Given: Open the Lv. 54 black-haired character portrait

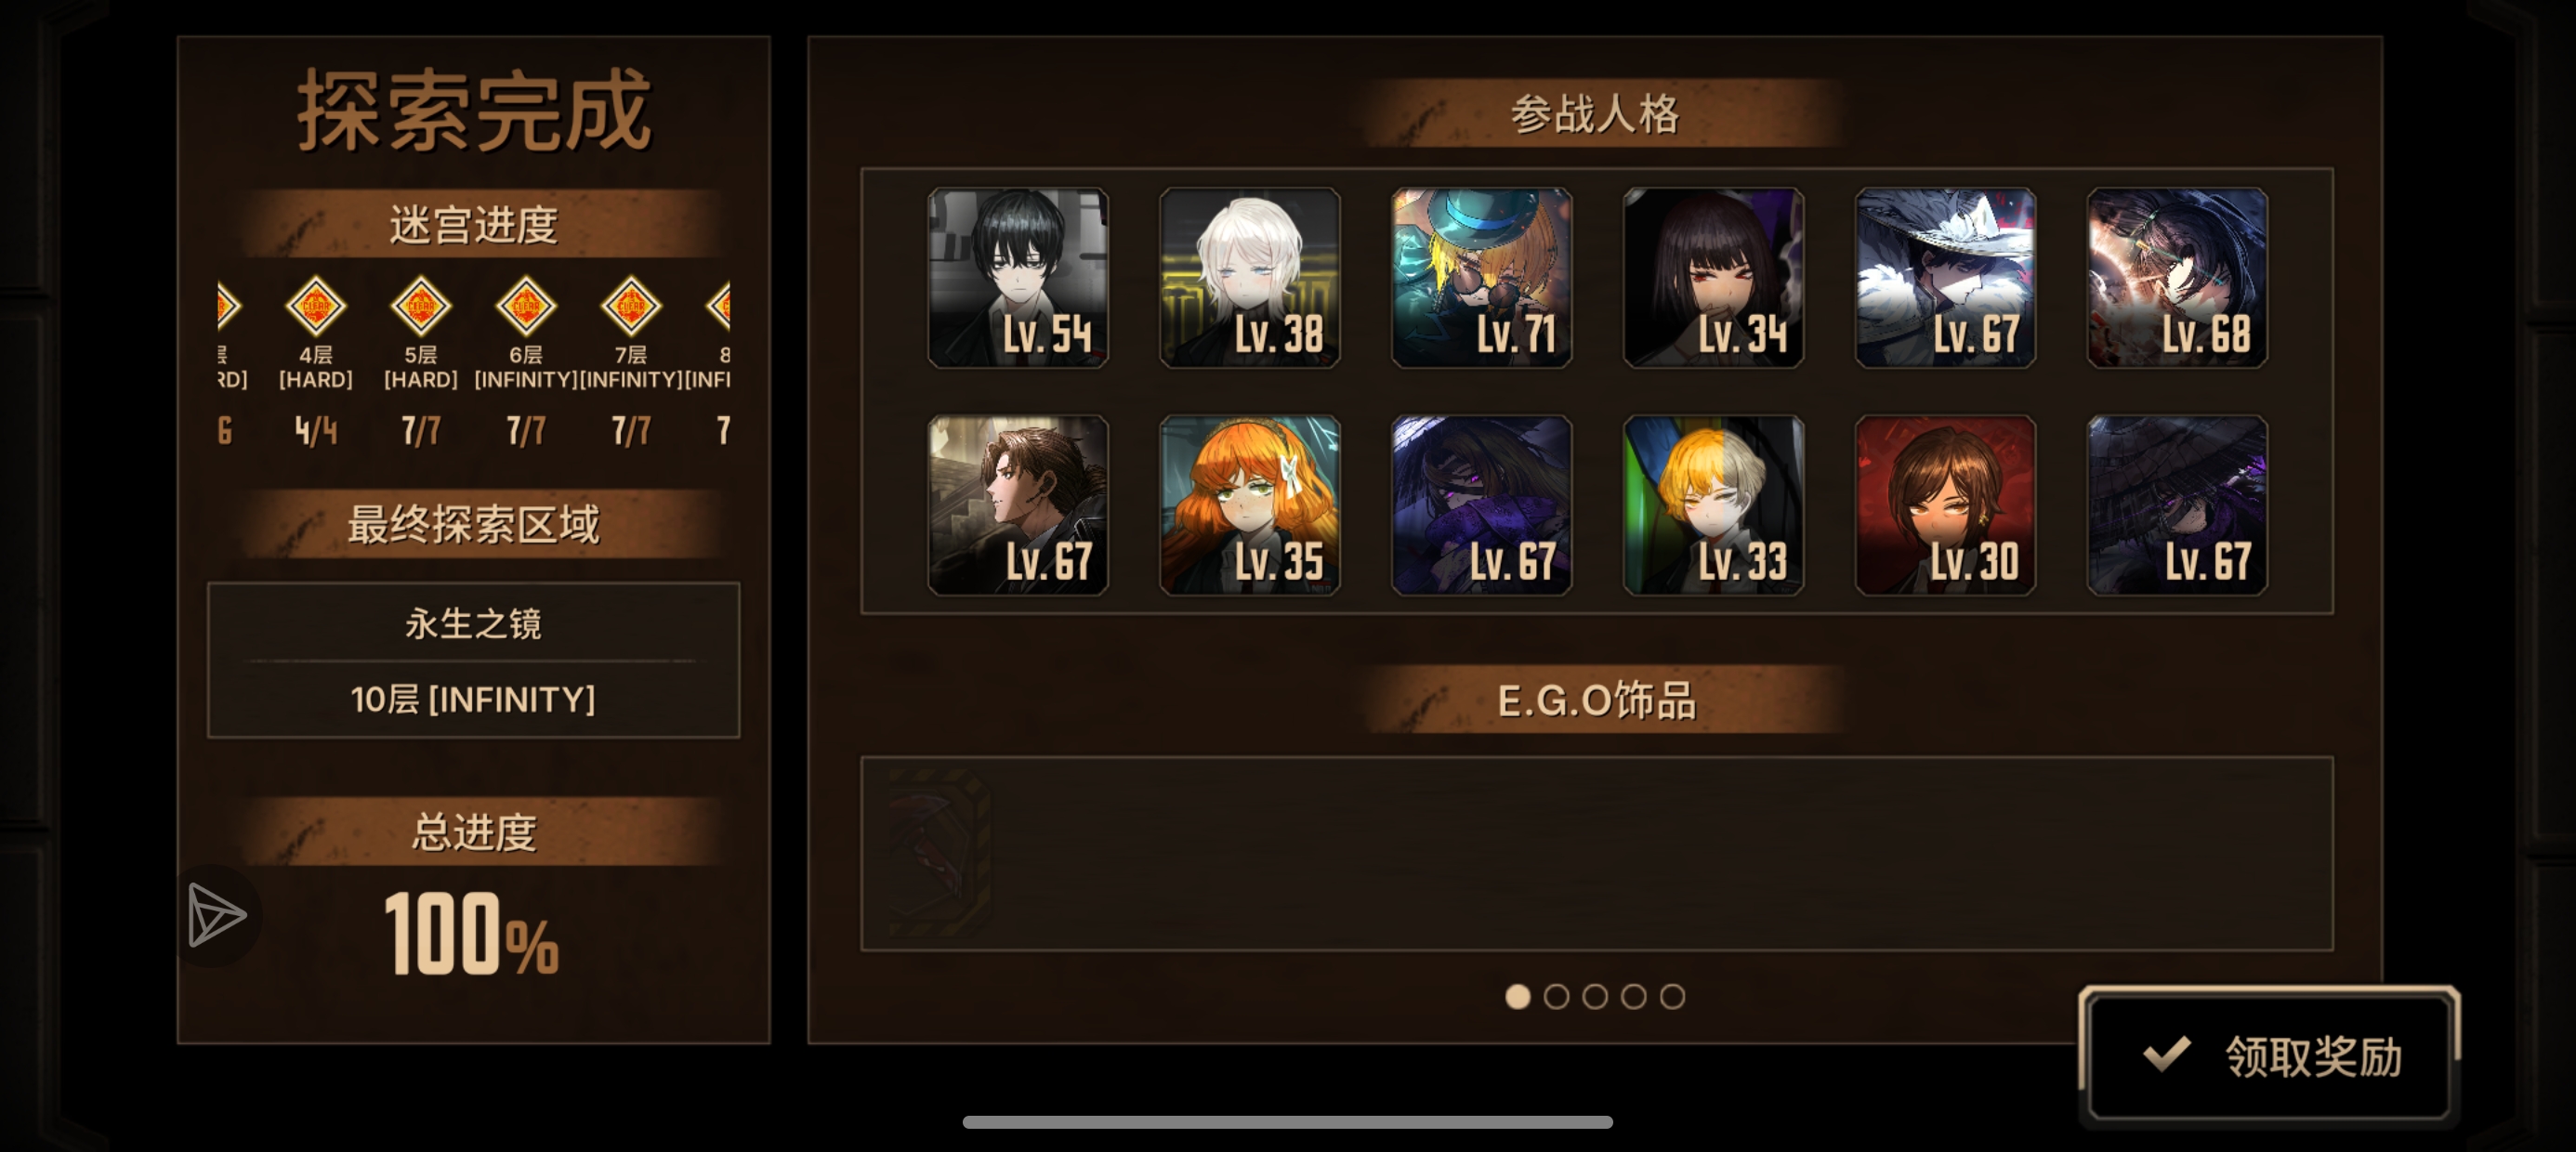Looking at the screenshot, I should pyautogui.click(x=1018, y=278).
